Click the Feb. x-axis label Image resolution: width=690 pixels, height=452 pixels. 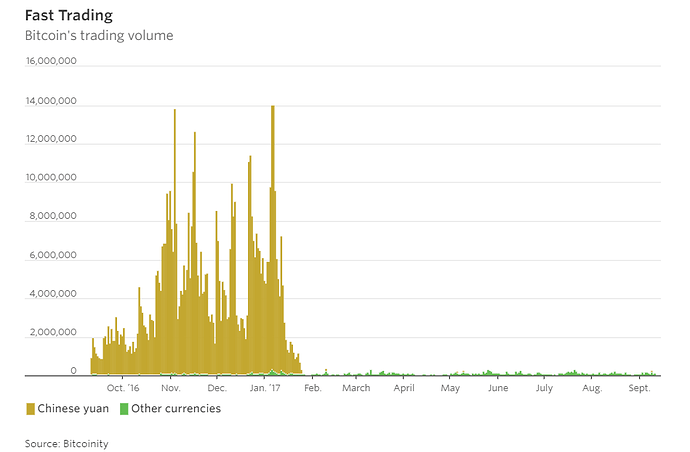click(313, 388)
